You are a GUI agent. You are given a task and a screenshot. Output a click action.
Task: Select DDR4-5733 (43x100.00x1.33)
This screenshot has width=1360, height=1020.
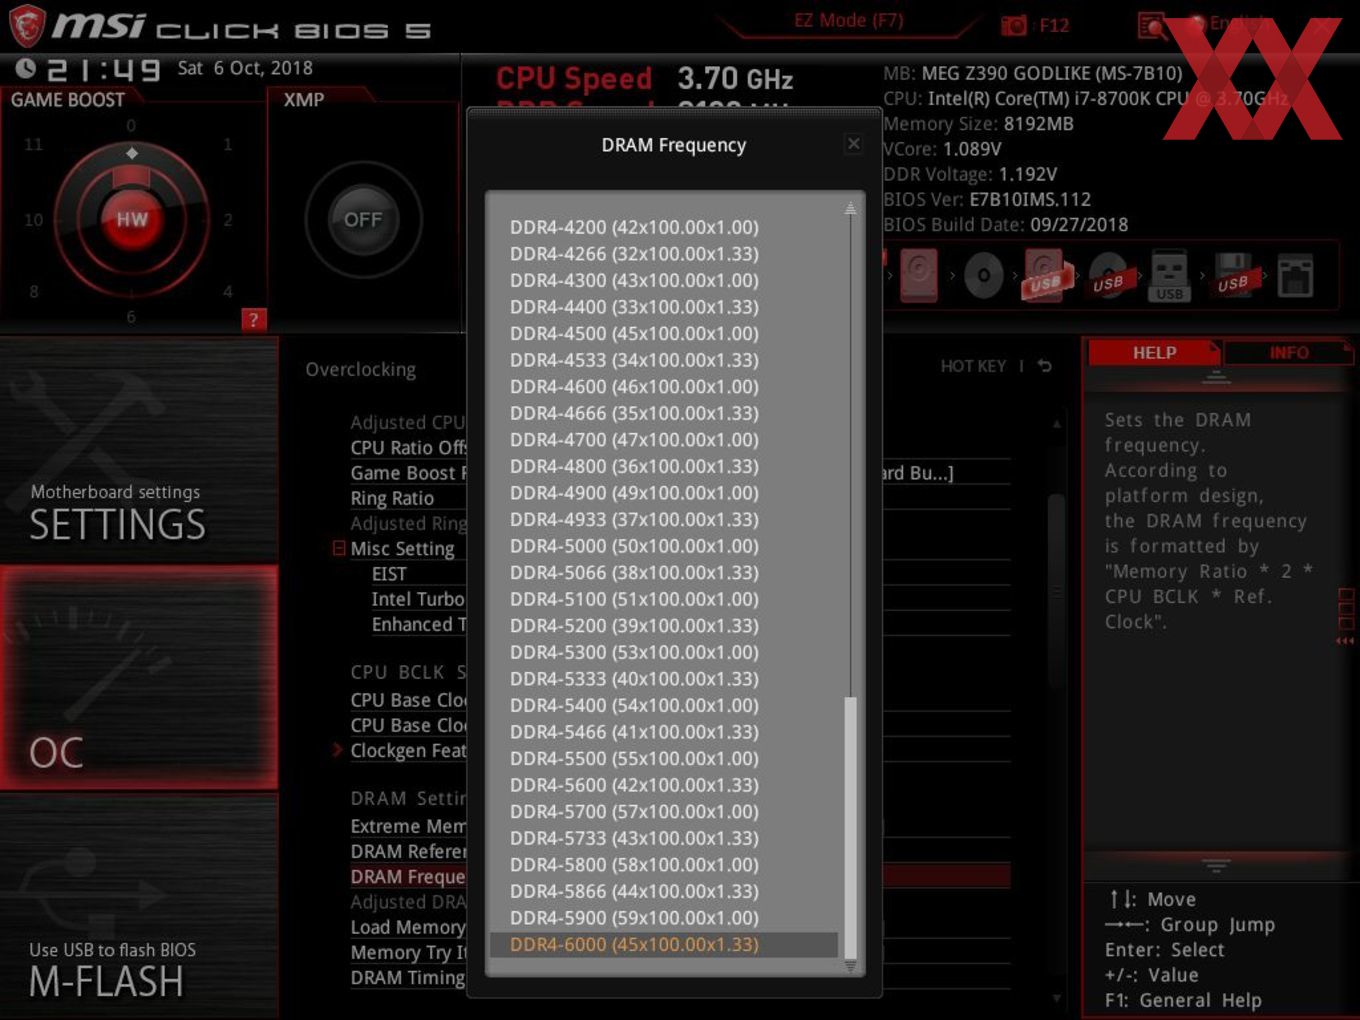point(663,838)
